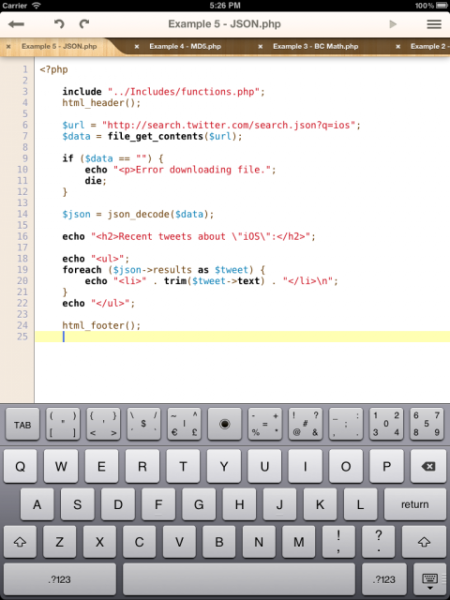
Task: Tap the hash and punctuation symbols key
Action: 305,425
